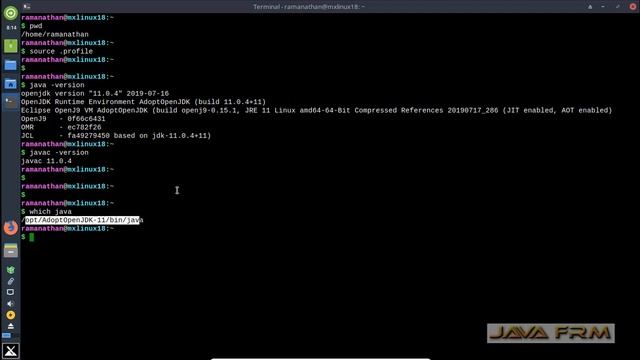Open the volume speaker tray icon
The height and width of the screenshot is (360, 640).
11,304
